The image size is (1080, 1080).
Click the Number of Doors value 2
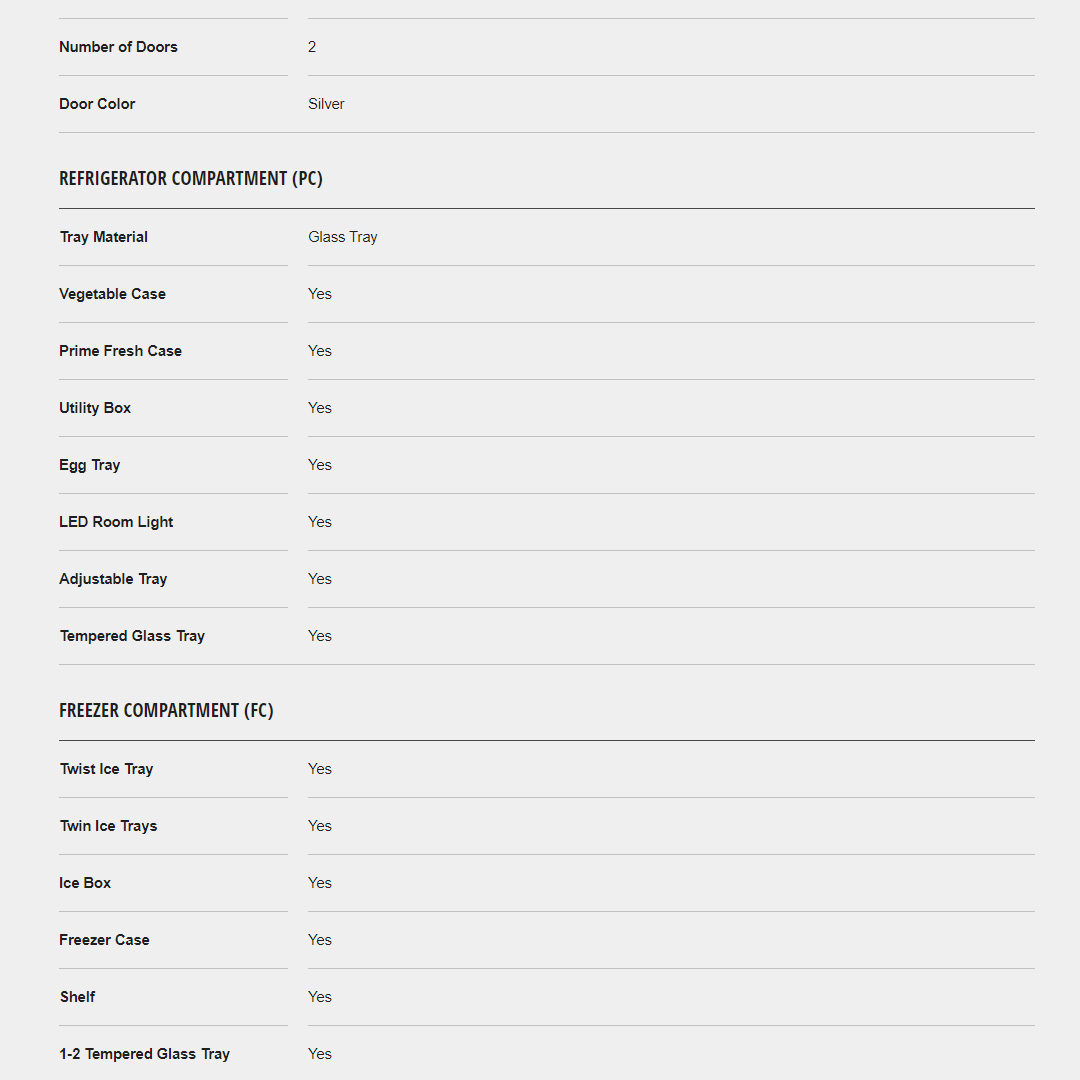[312, 47]
